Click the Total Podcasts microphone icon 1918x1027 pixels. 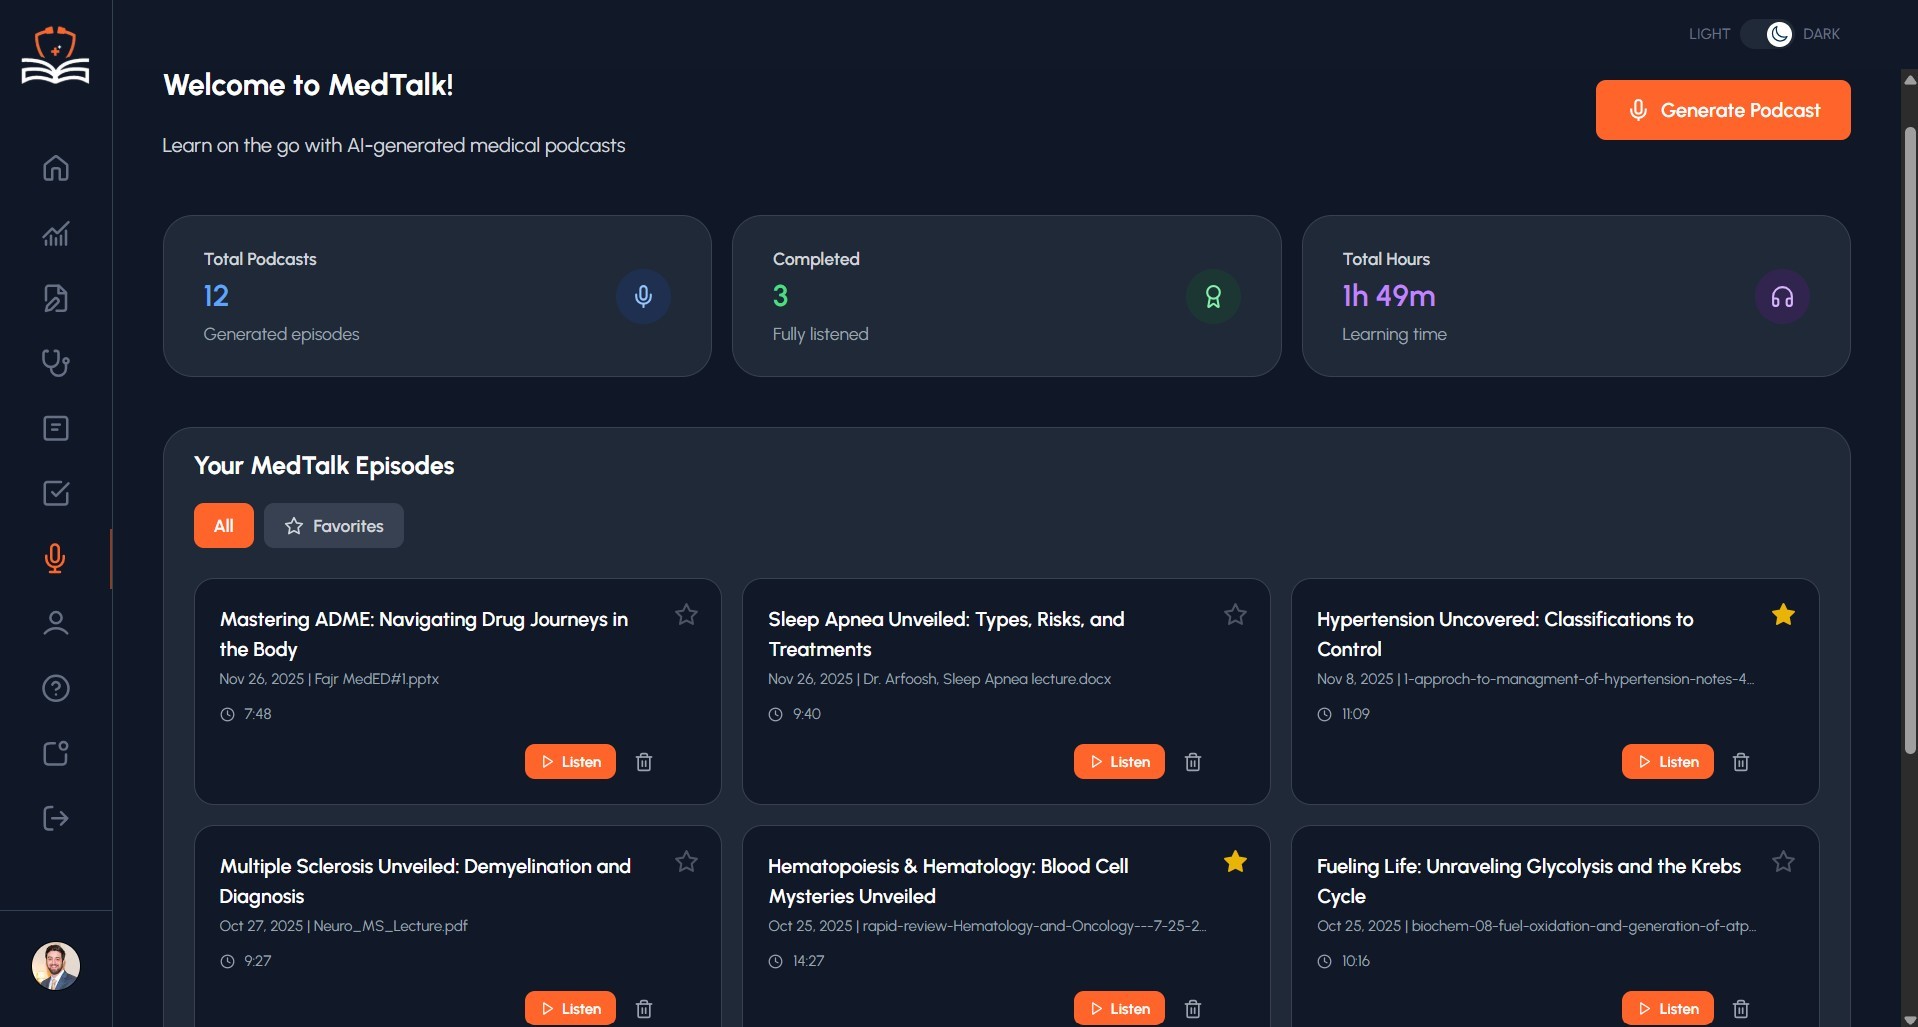(643, 296)
